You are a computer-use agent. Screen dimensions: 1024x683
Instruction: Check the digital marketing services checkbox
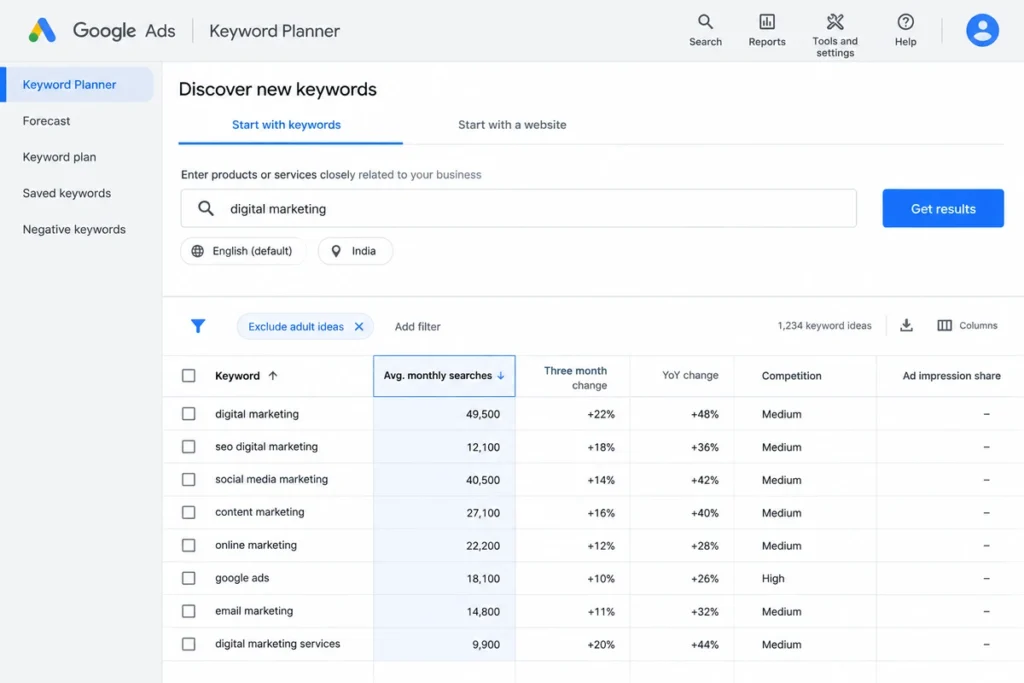(x=189, y=644)
